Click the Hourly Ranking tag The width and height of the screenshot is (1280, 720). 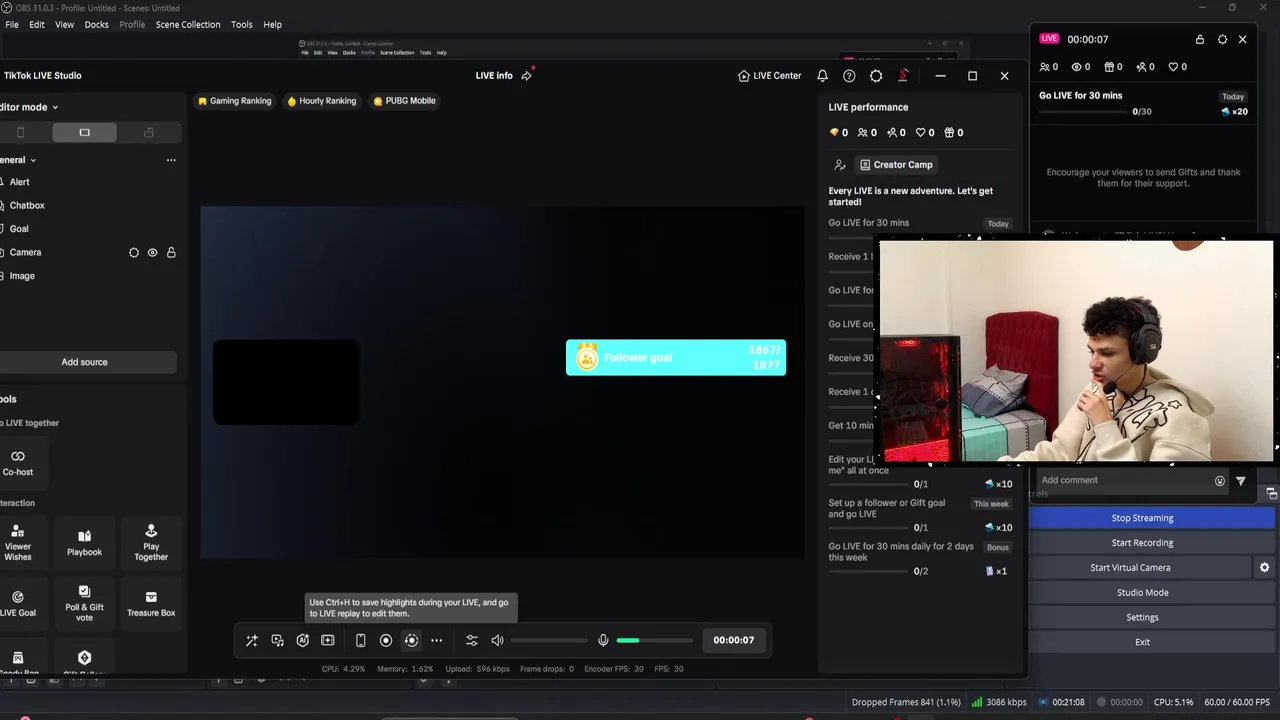point(322,101)
